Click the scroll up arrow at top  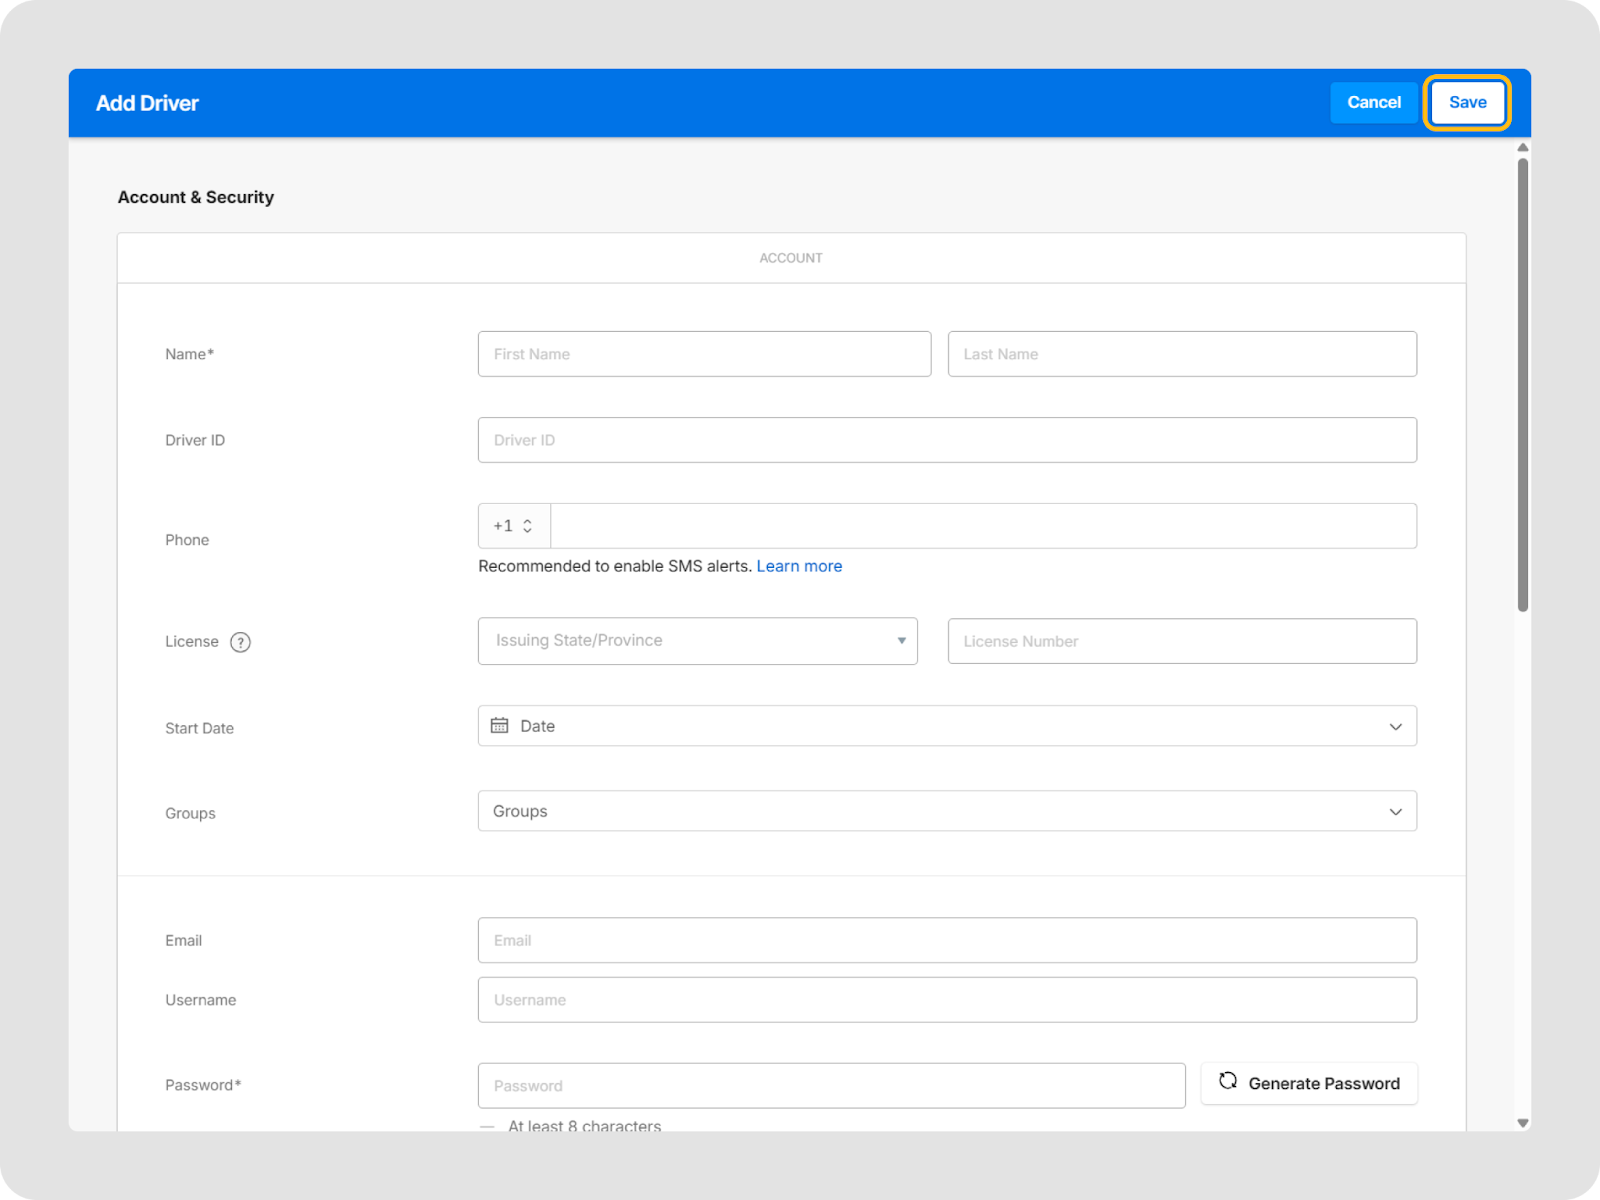point(1522,148)
